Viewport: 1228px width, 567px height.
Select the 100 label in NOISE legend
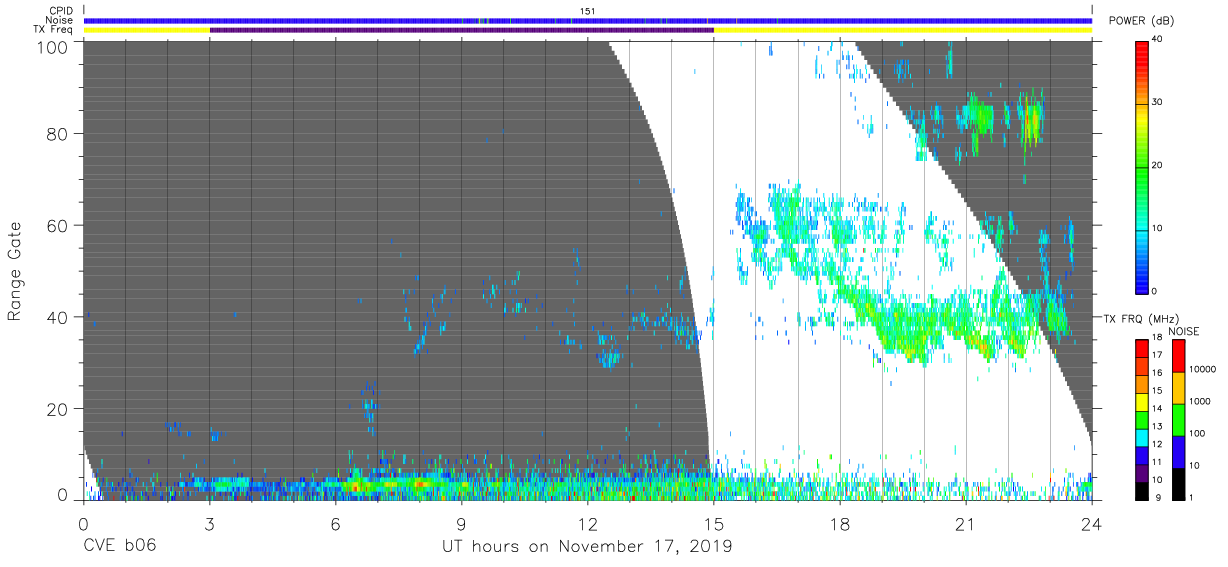pos(1198,434)
